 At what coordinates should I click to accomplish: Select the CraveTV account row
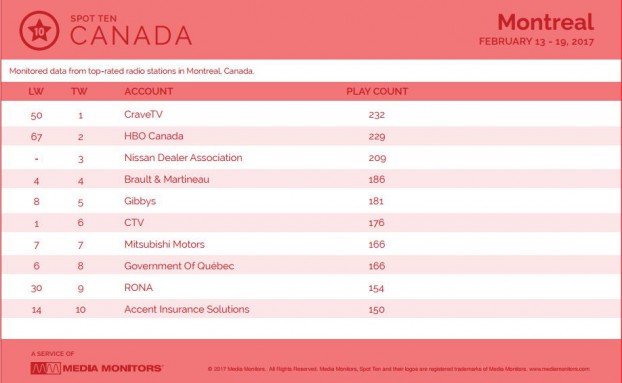click(311, 115)
